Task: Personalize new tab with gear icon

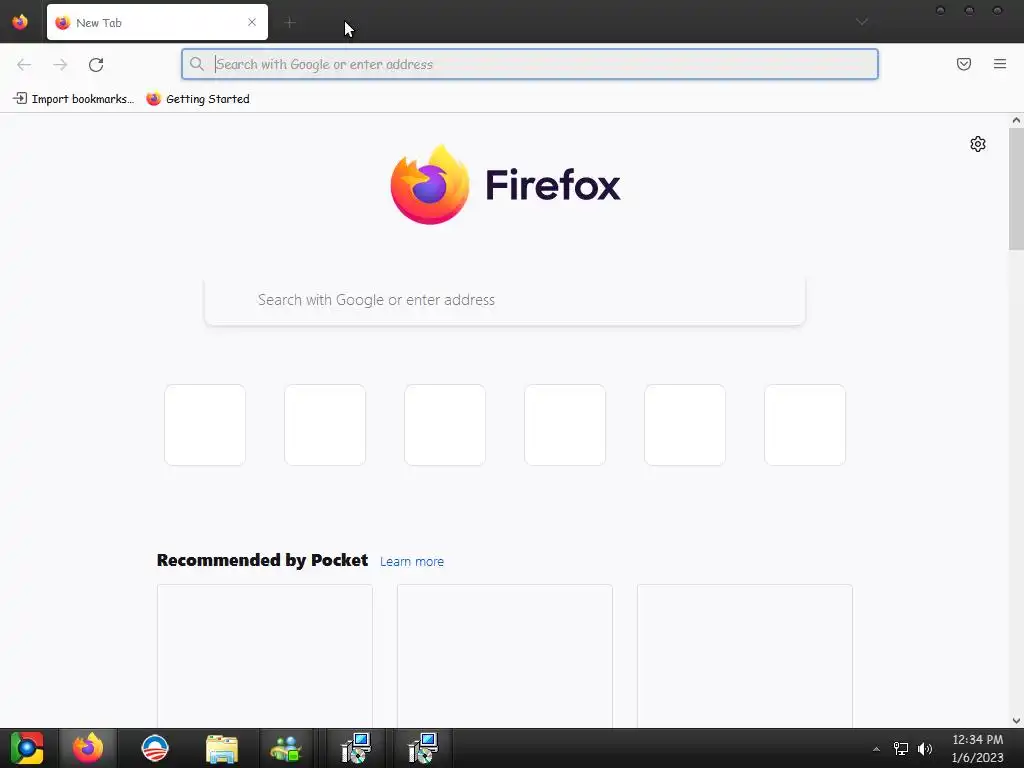Action: 978,144
